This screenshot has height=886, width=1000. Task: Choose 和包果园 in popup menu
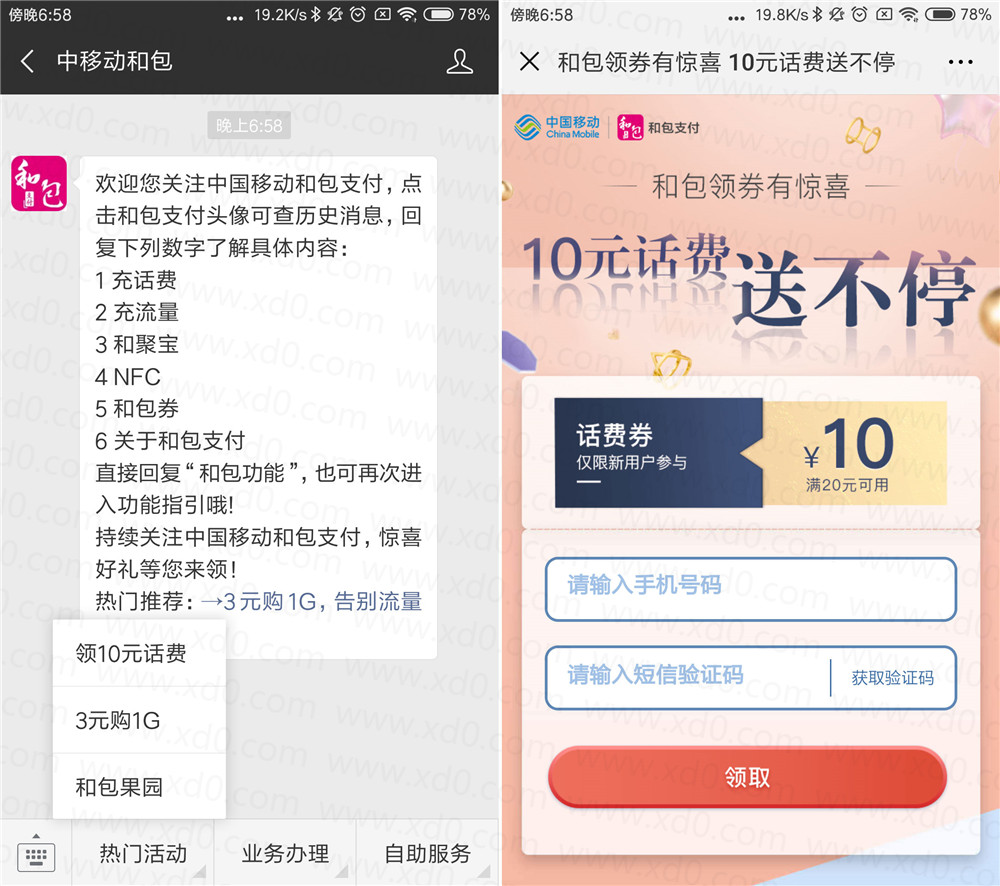click(139, 786)
